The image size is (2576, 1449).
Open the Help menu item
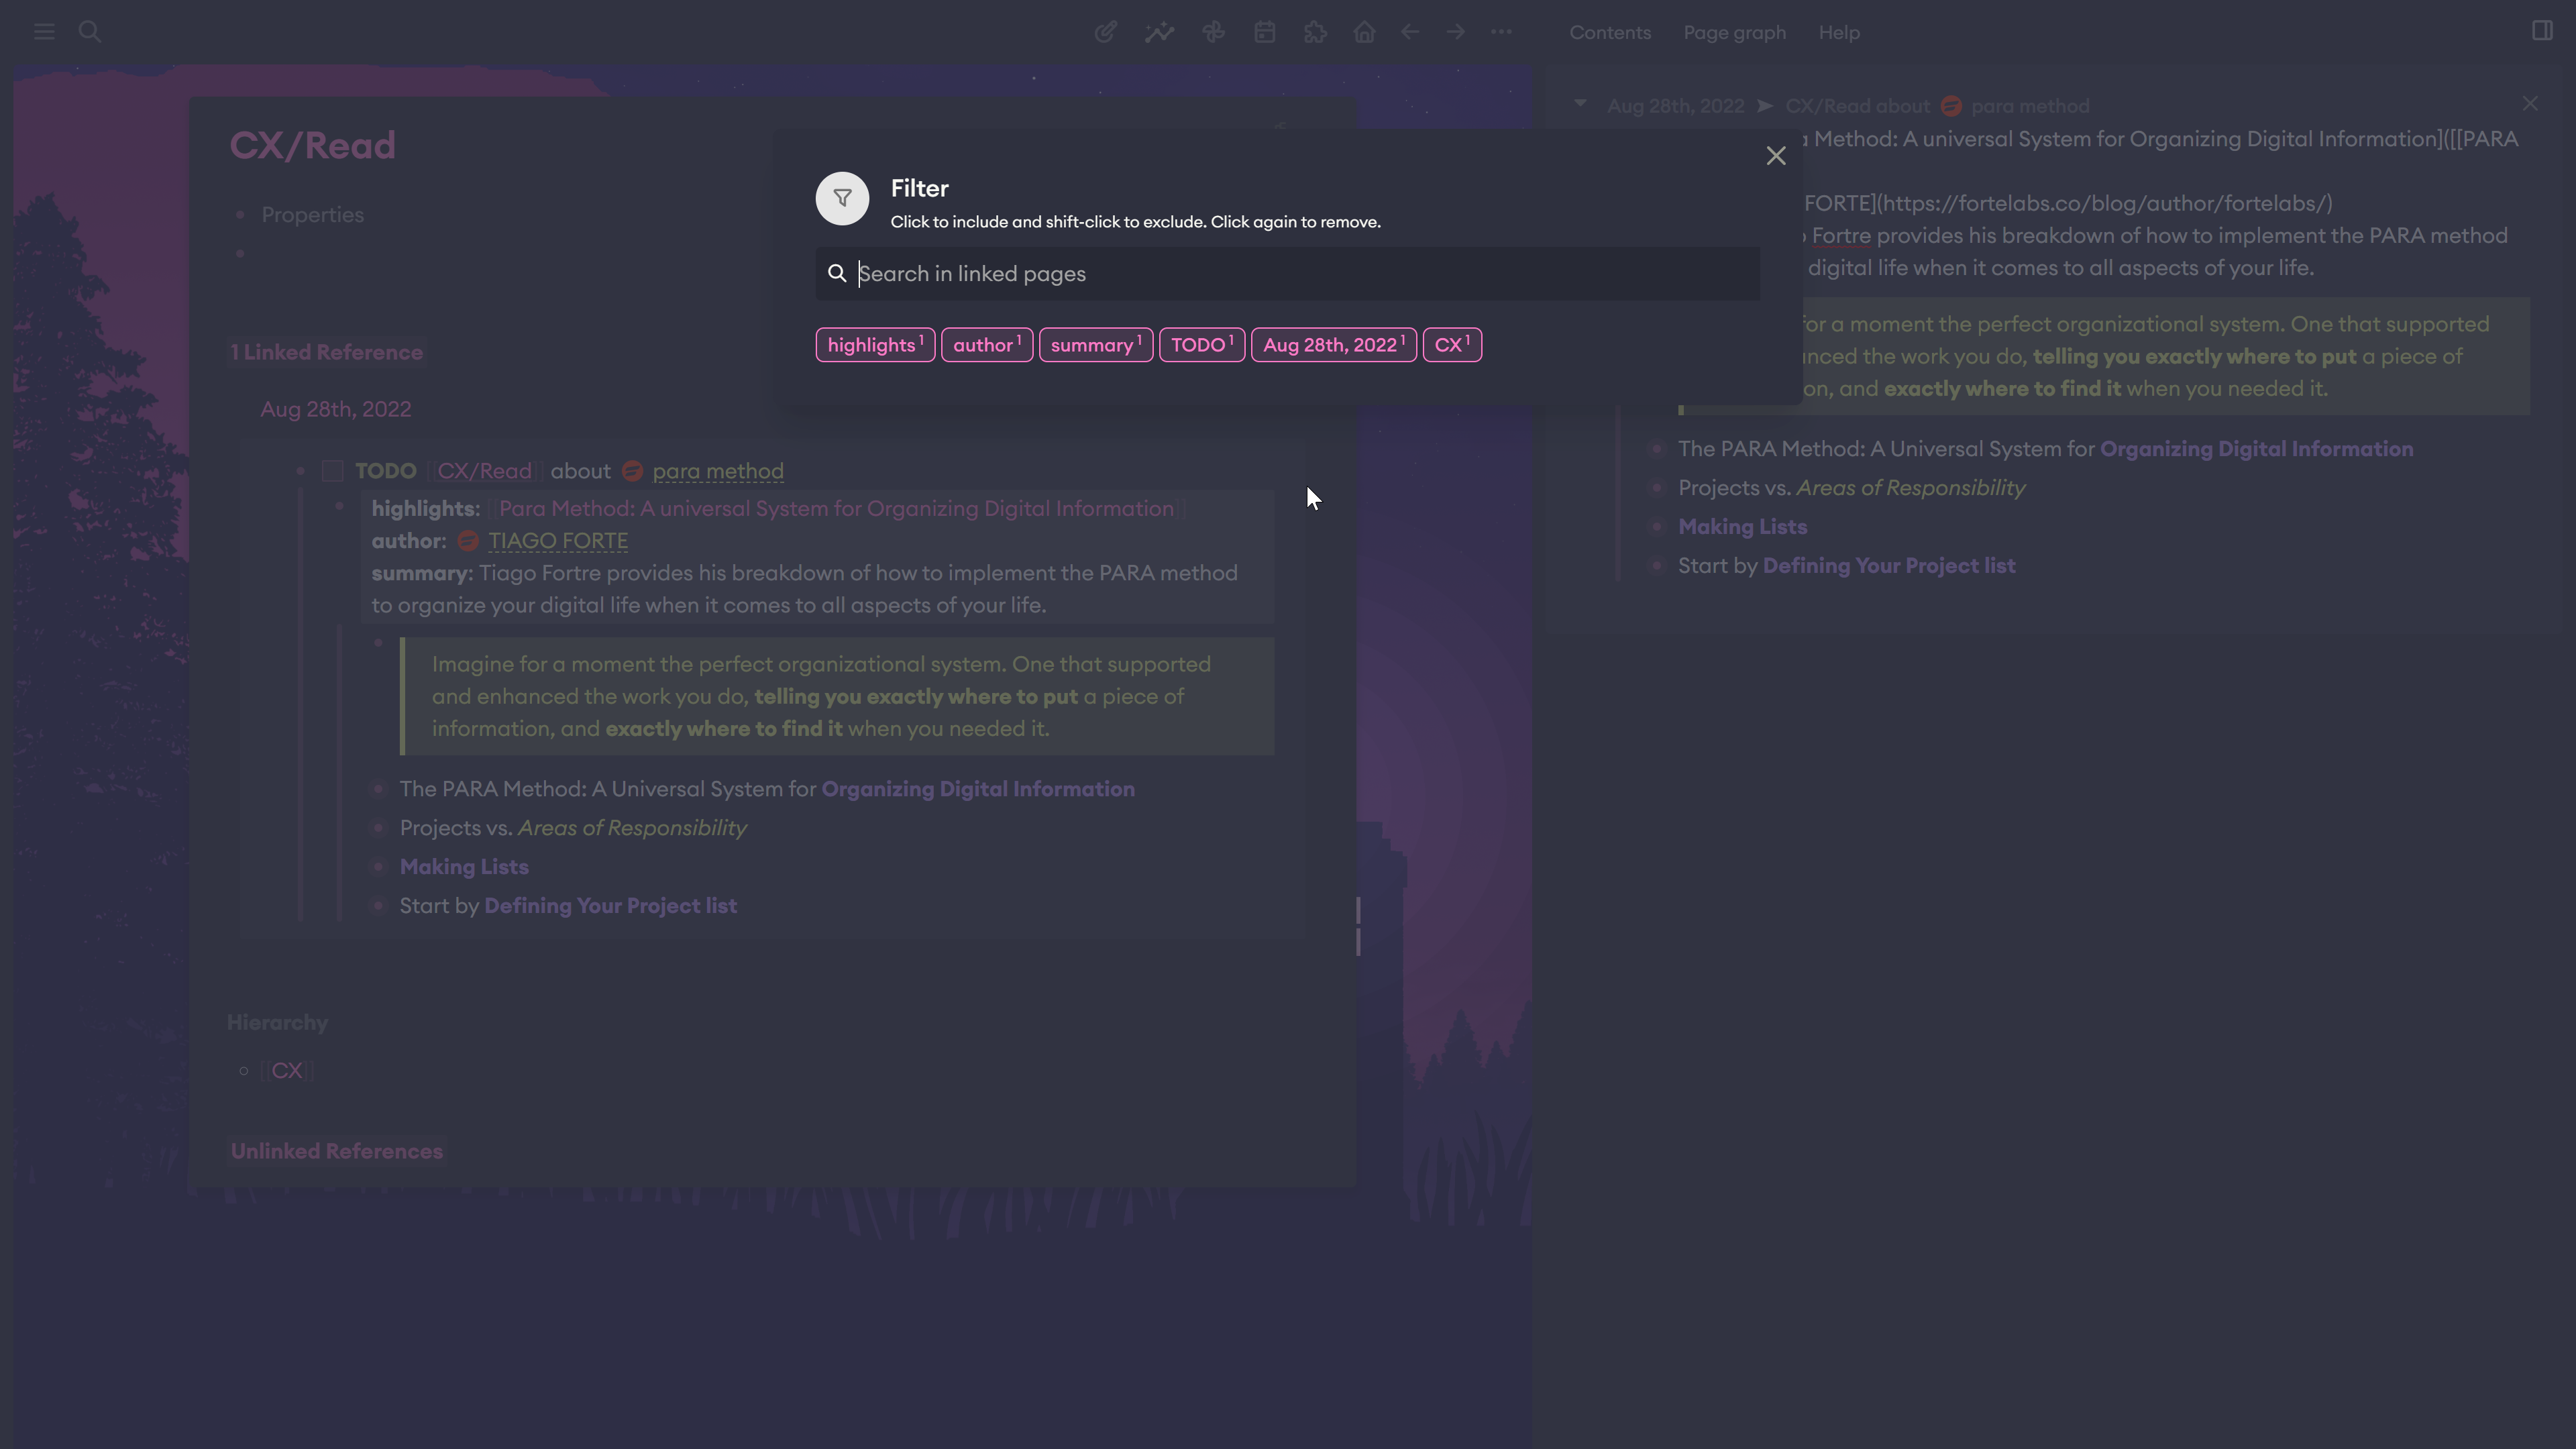click(1839, 32)
